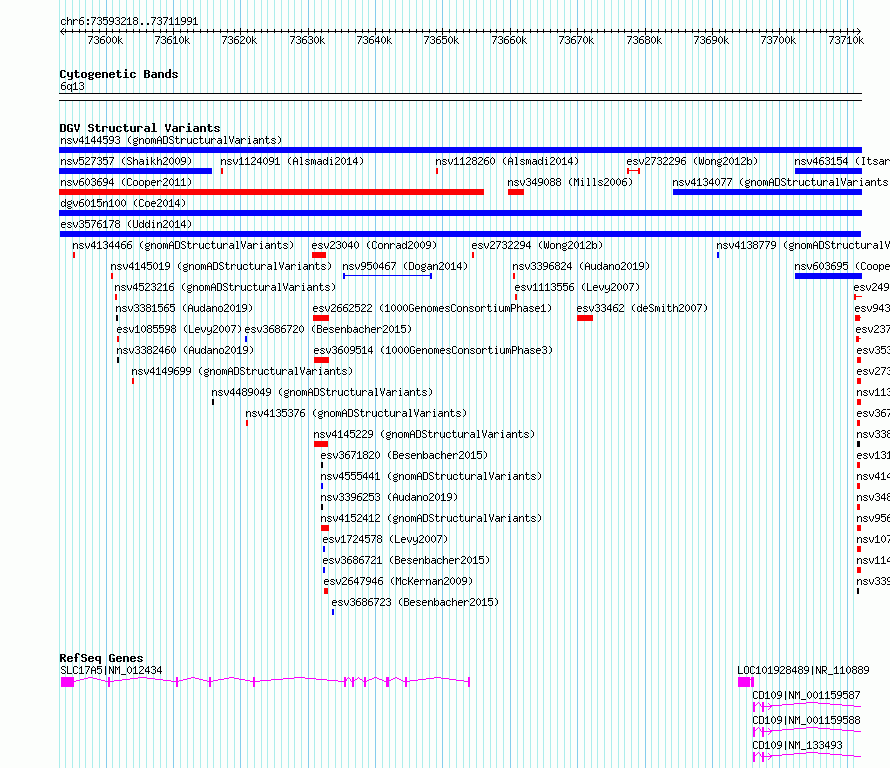Select nsv4138779 variant label

(803, 245)
